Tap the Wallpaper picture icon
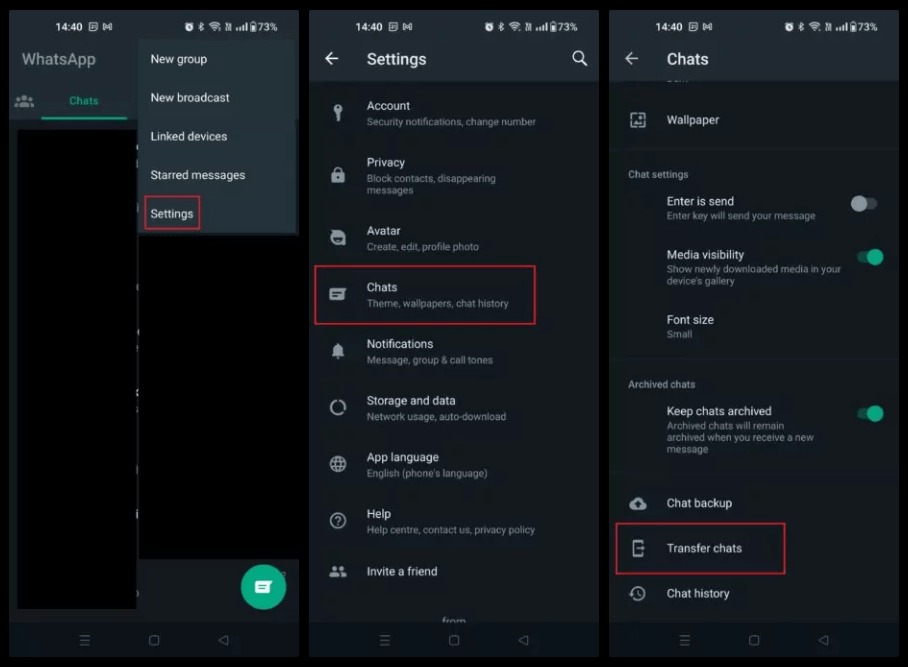The image size is (908, 667). click(637, 120)
